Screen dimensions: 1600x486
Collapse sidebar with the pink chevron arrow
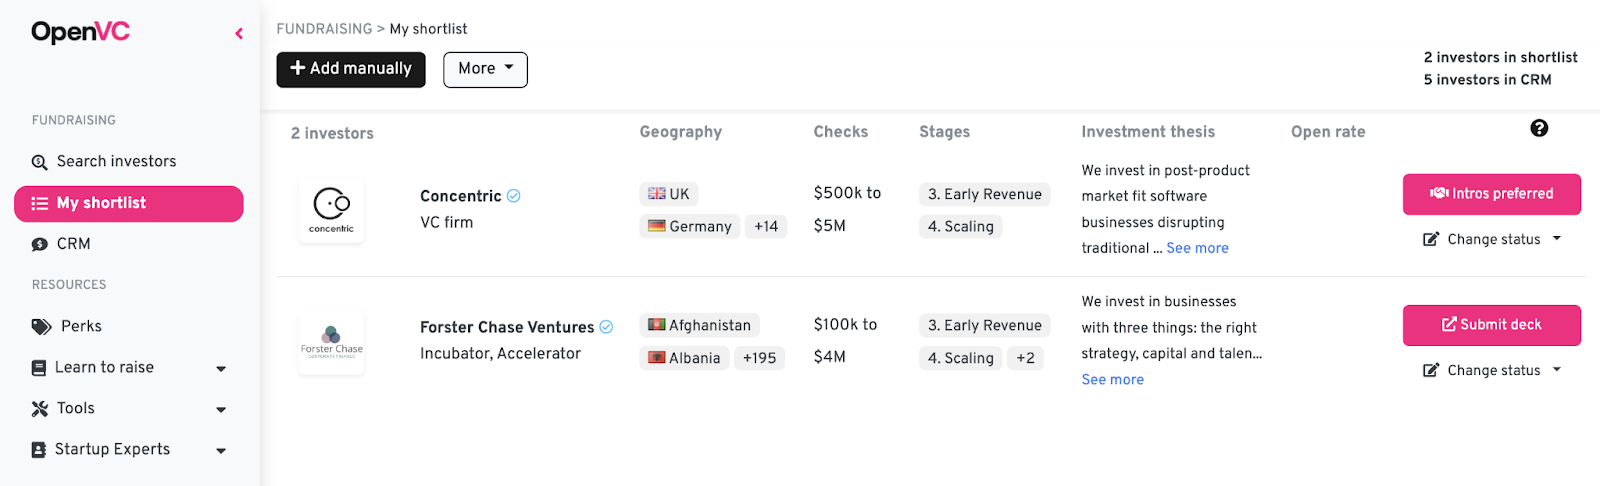click(x=239, y=33)
